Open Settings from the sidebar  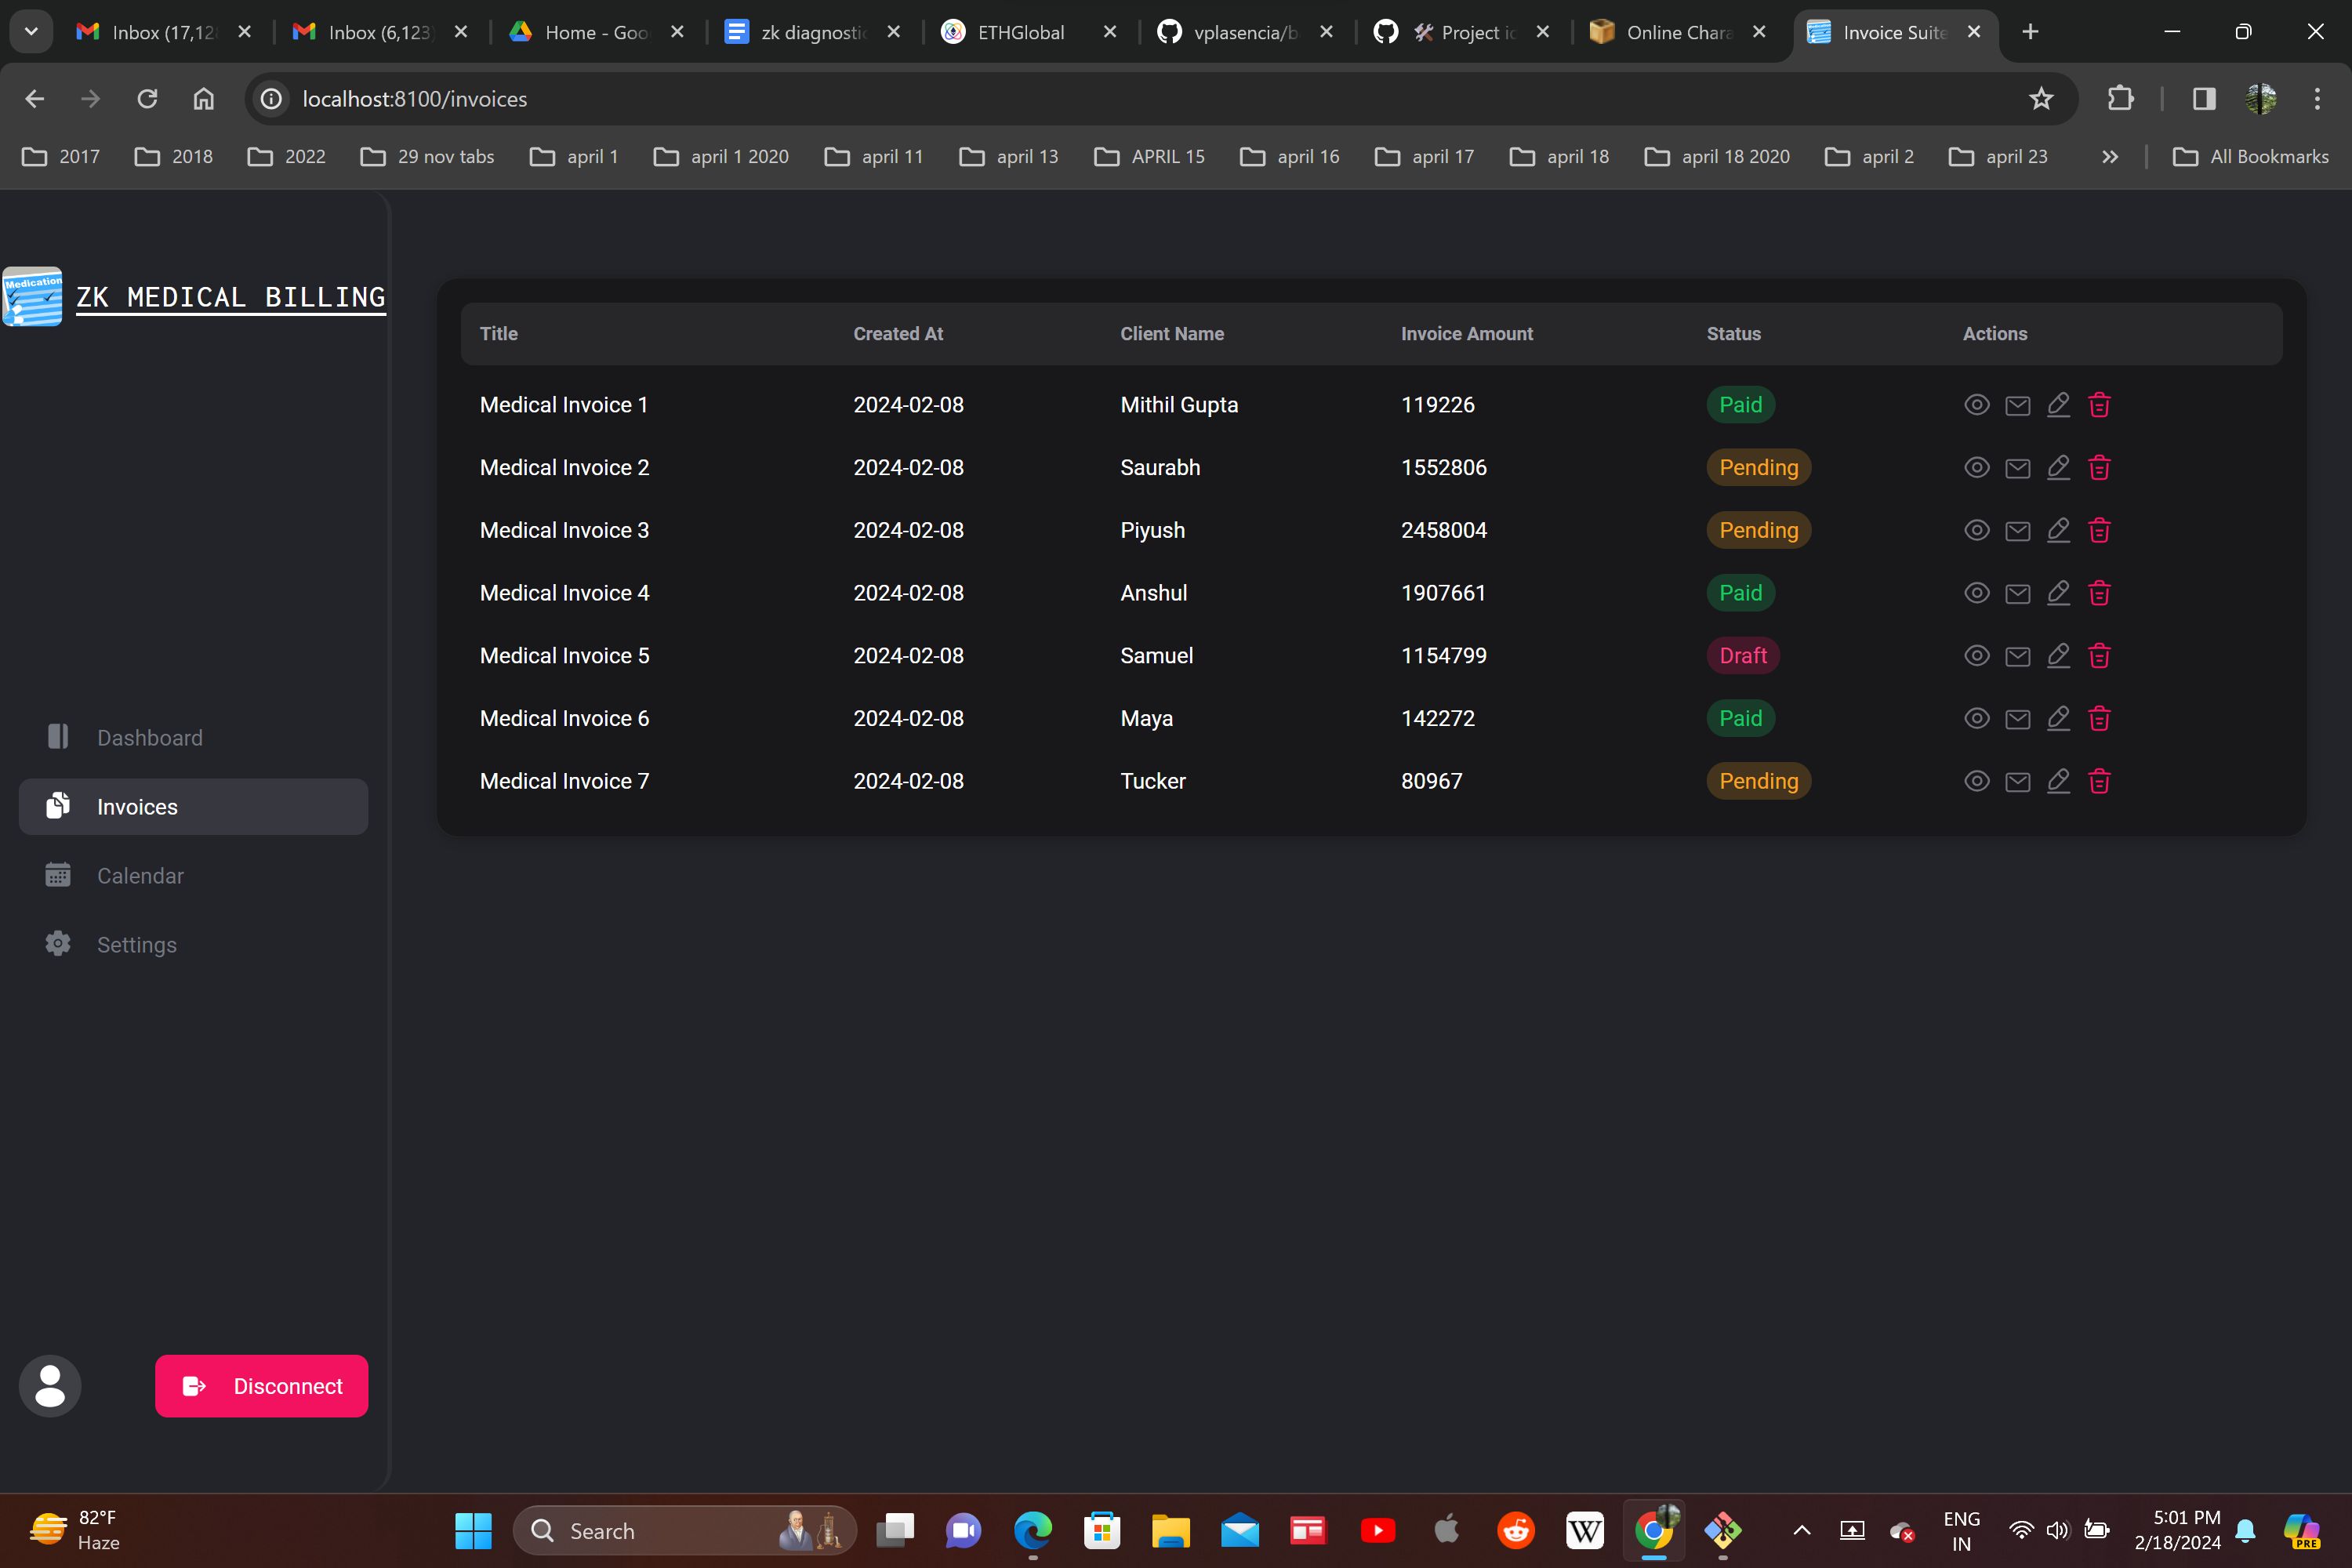click(x=137, y=945)
